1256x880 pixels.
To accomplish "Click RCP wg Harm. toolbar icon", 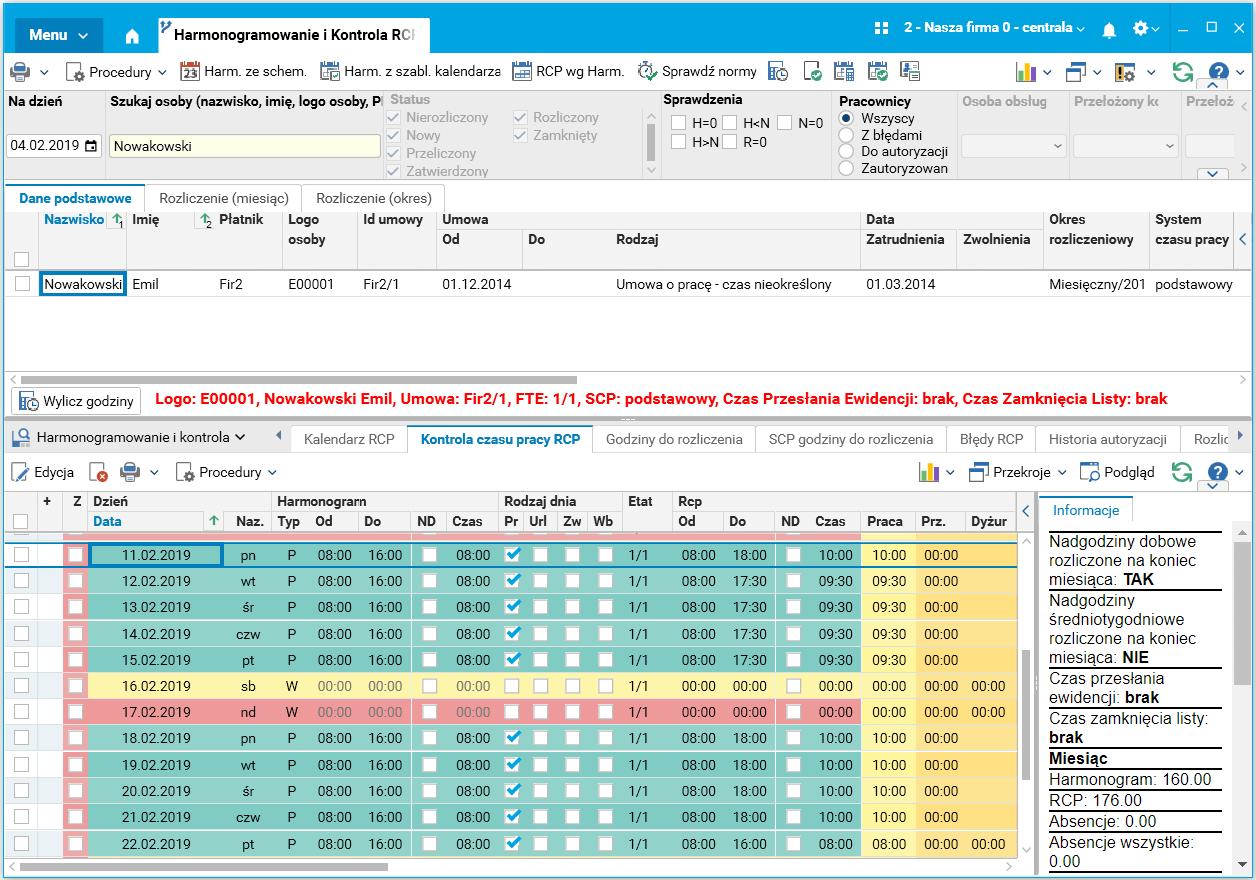I will tap(521, 72).
